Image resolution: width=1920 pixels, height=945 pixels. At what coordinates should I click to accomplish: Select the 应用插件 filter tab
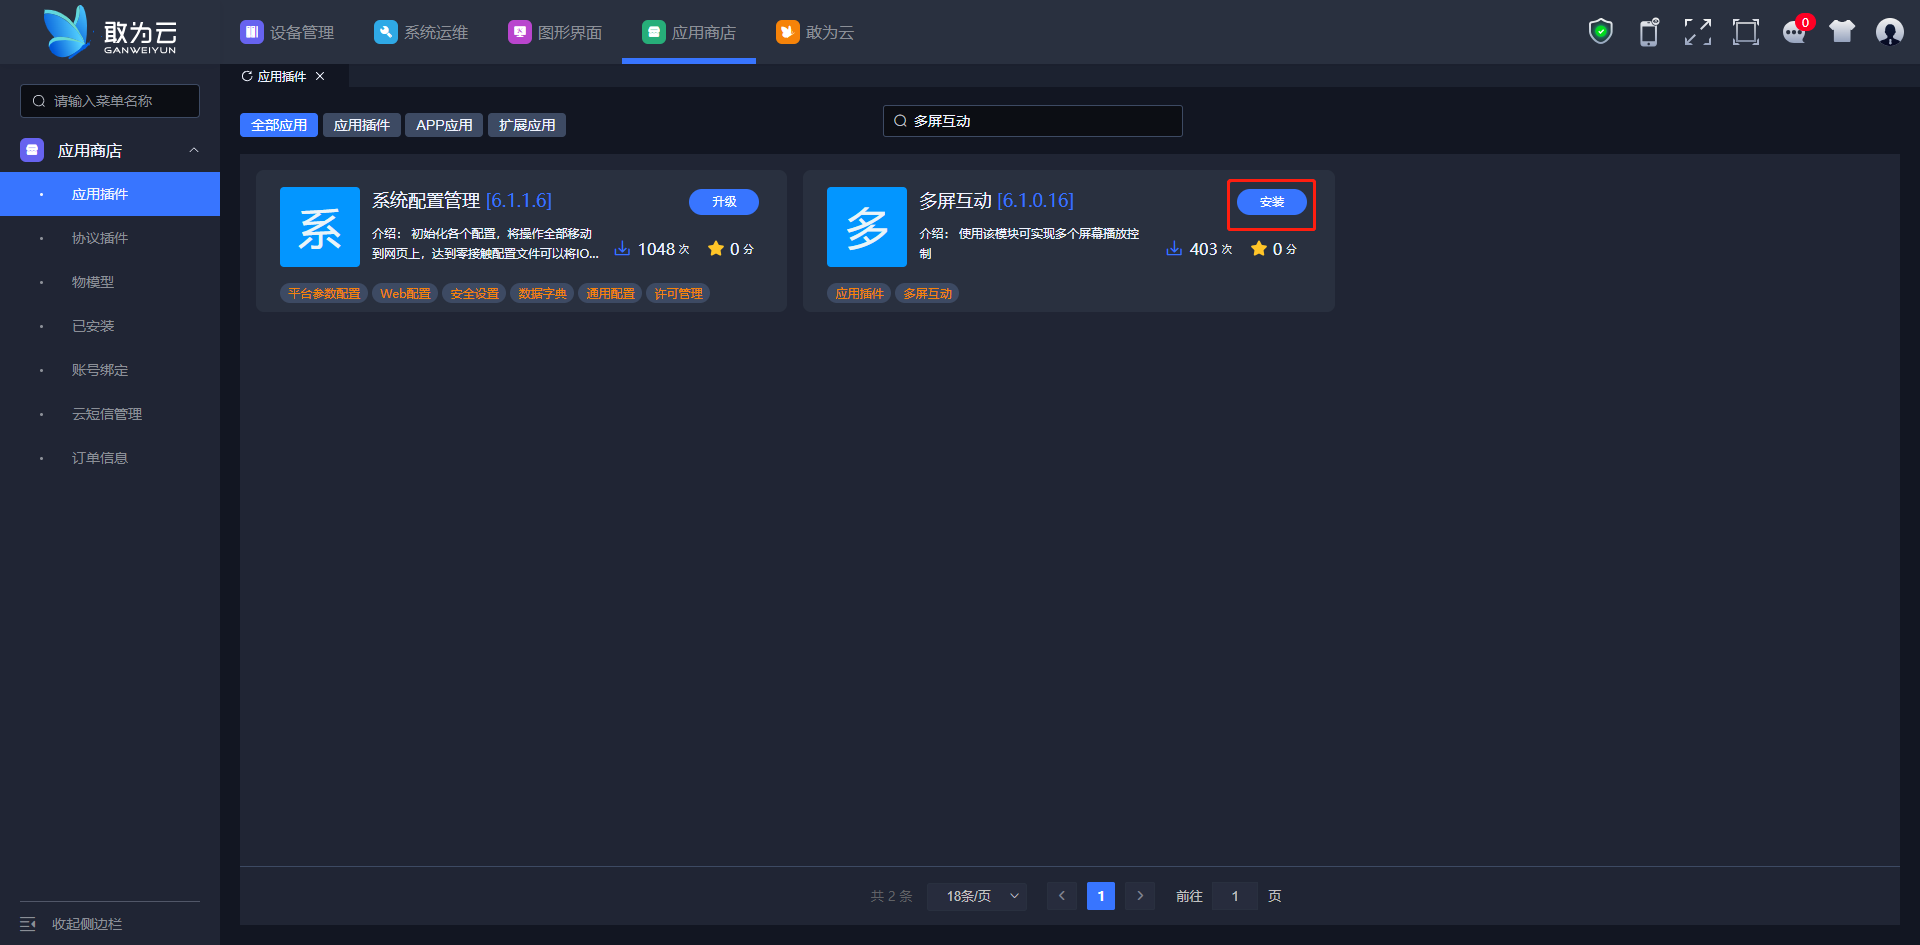362,125
